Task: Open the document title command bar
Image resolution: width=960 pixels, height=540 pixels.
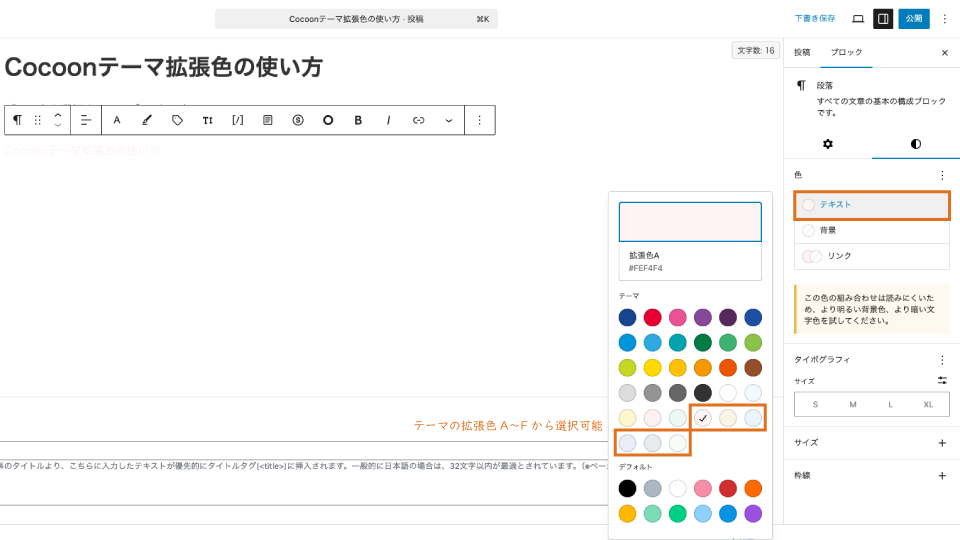Action: tap(356, 19)
